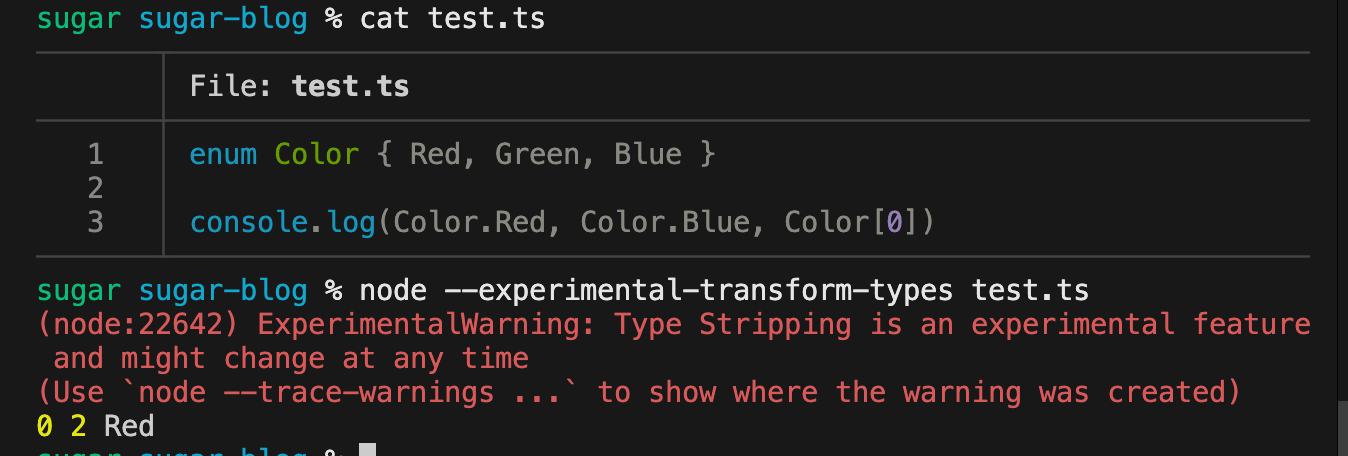This screenshot has width=1348, height=456.
Task: Click the purple 0 index in Color[0]
Action: coord(894,222)
